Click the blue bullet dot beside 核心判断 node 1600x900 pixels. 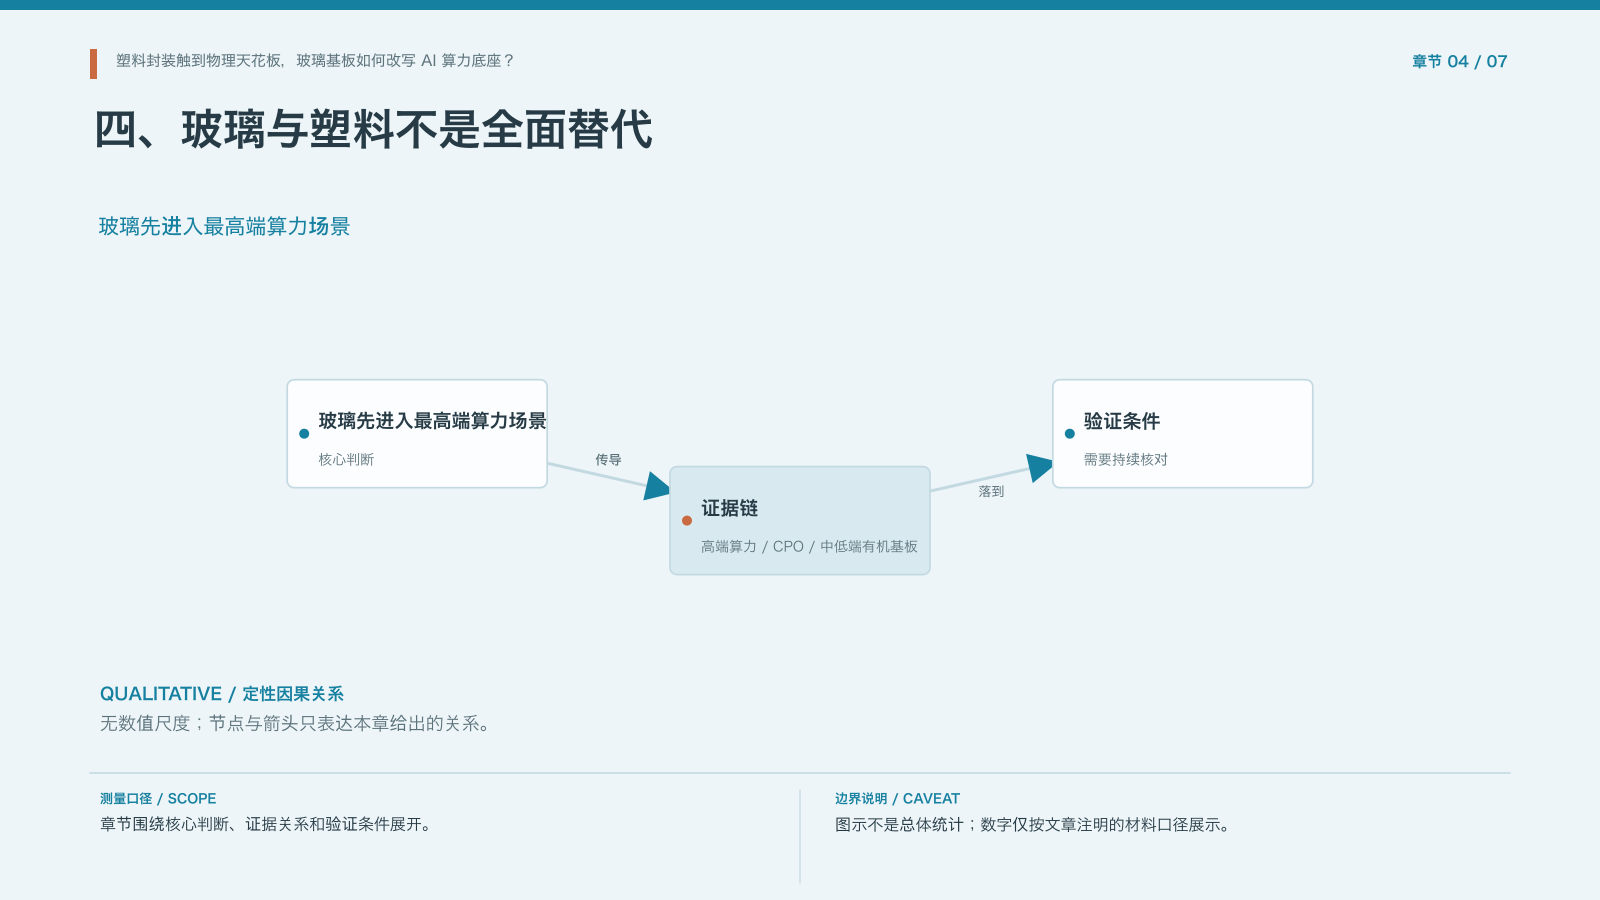304,433
